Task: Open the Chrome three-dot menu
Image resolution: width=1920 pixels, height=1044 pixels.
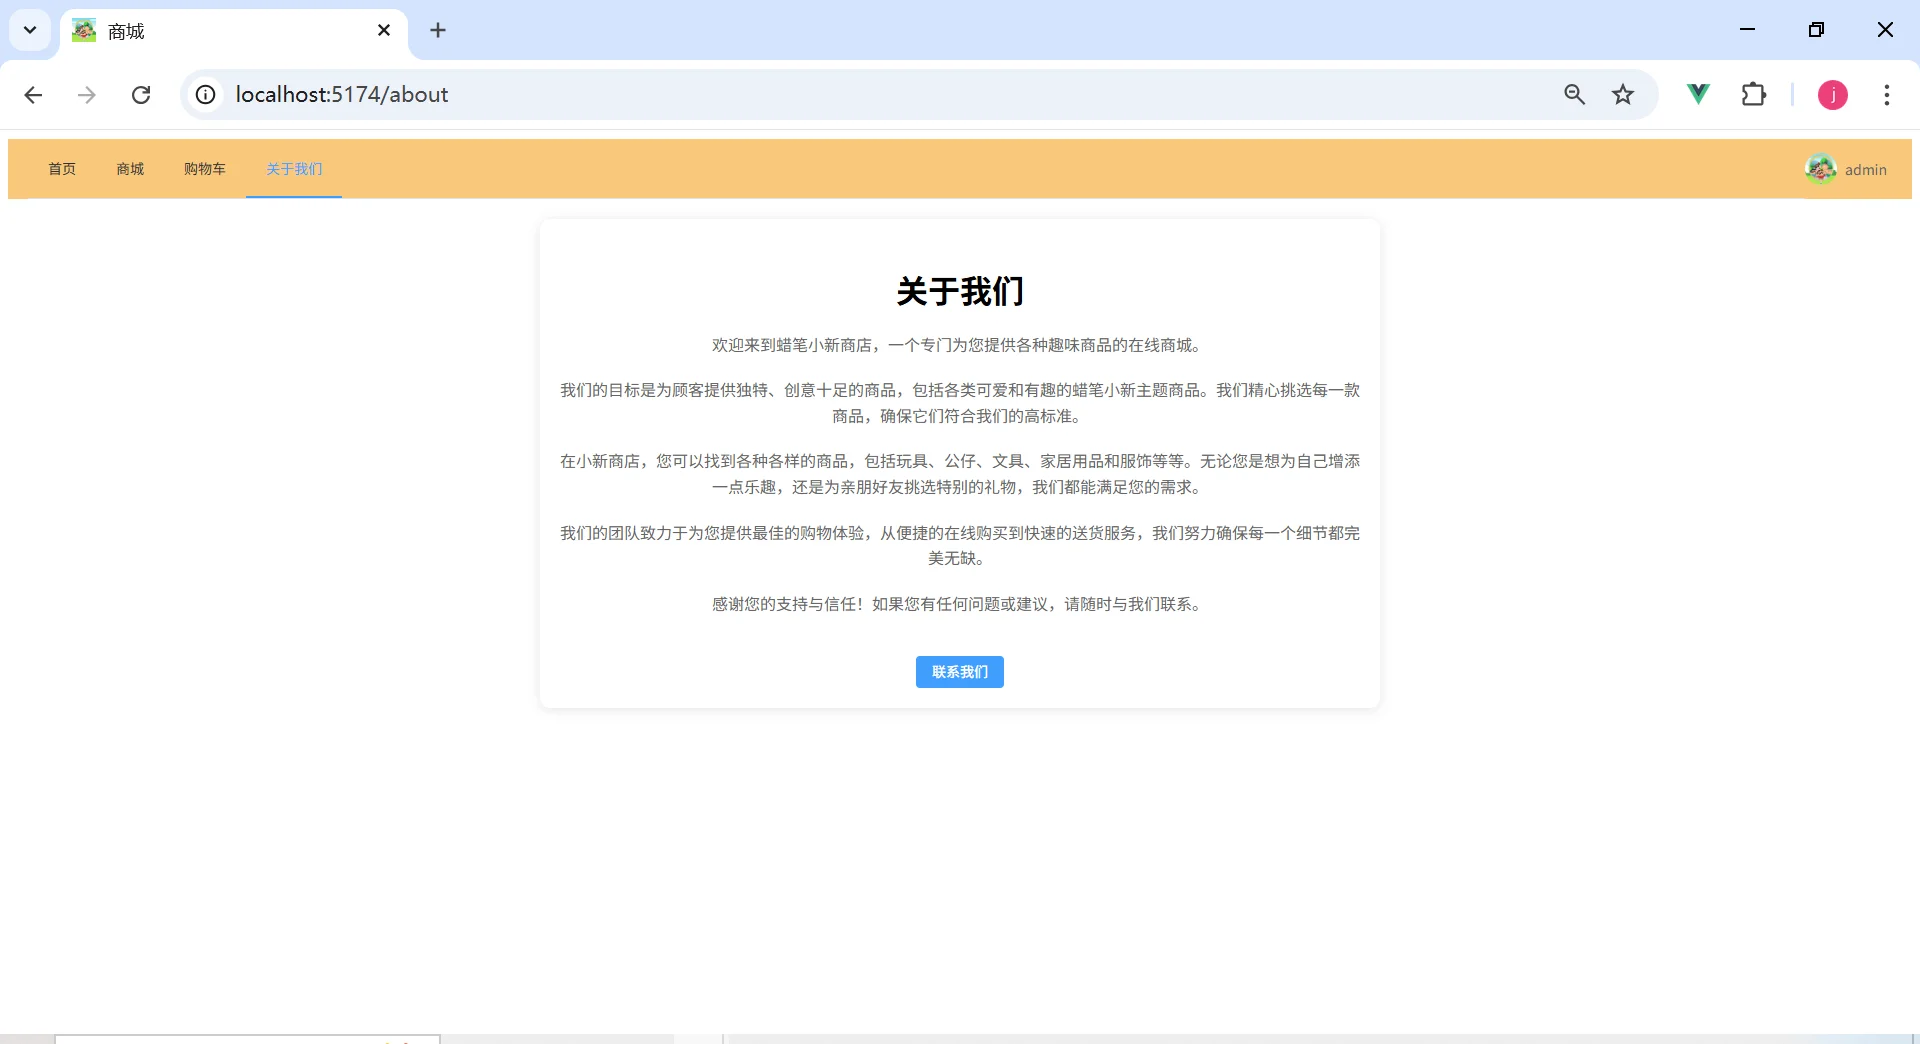Action: 1887,95
